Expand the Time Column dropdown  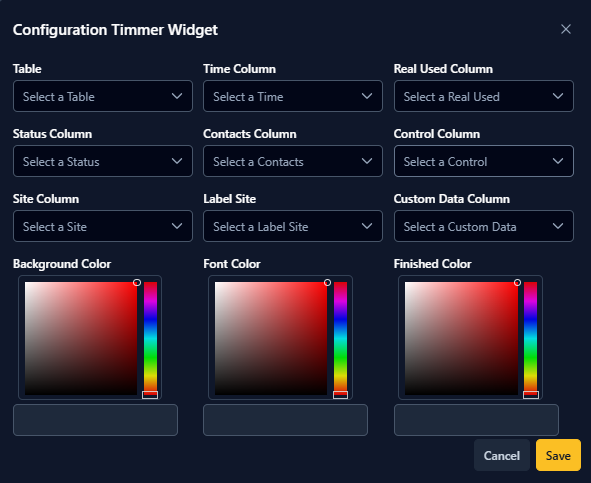point(293,96)
